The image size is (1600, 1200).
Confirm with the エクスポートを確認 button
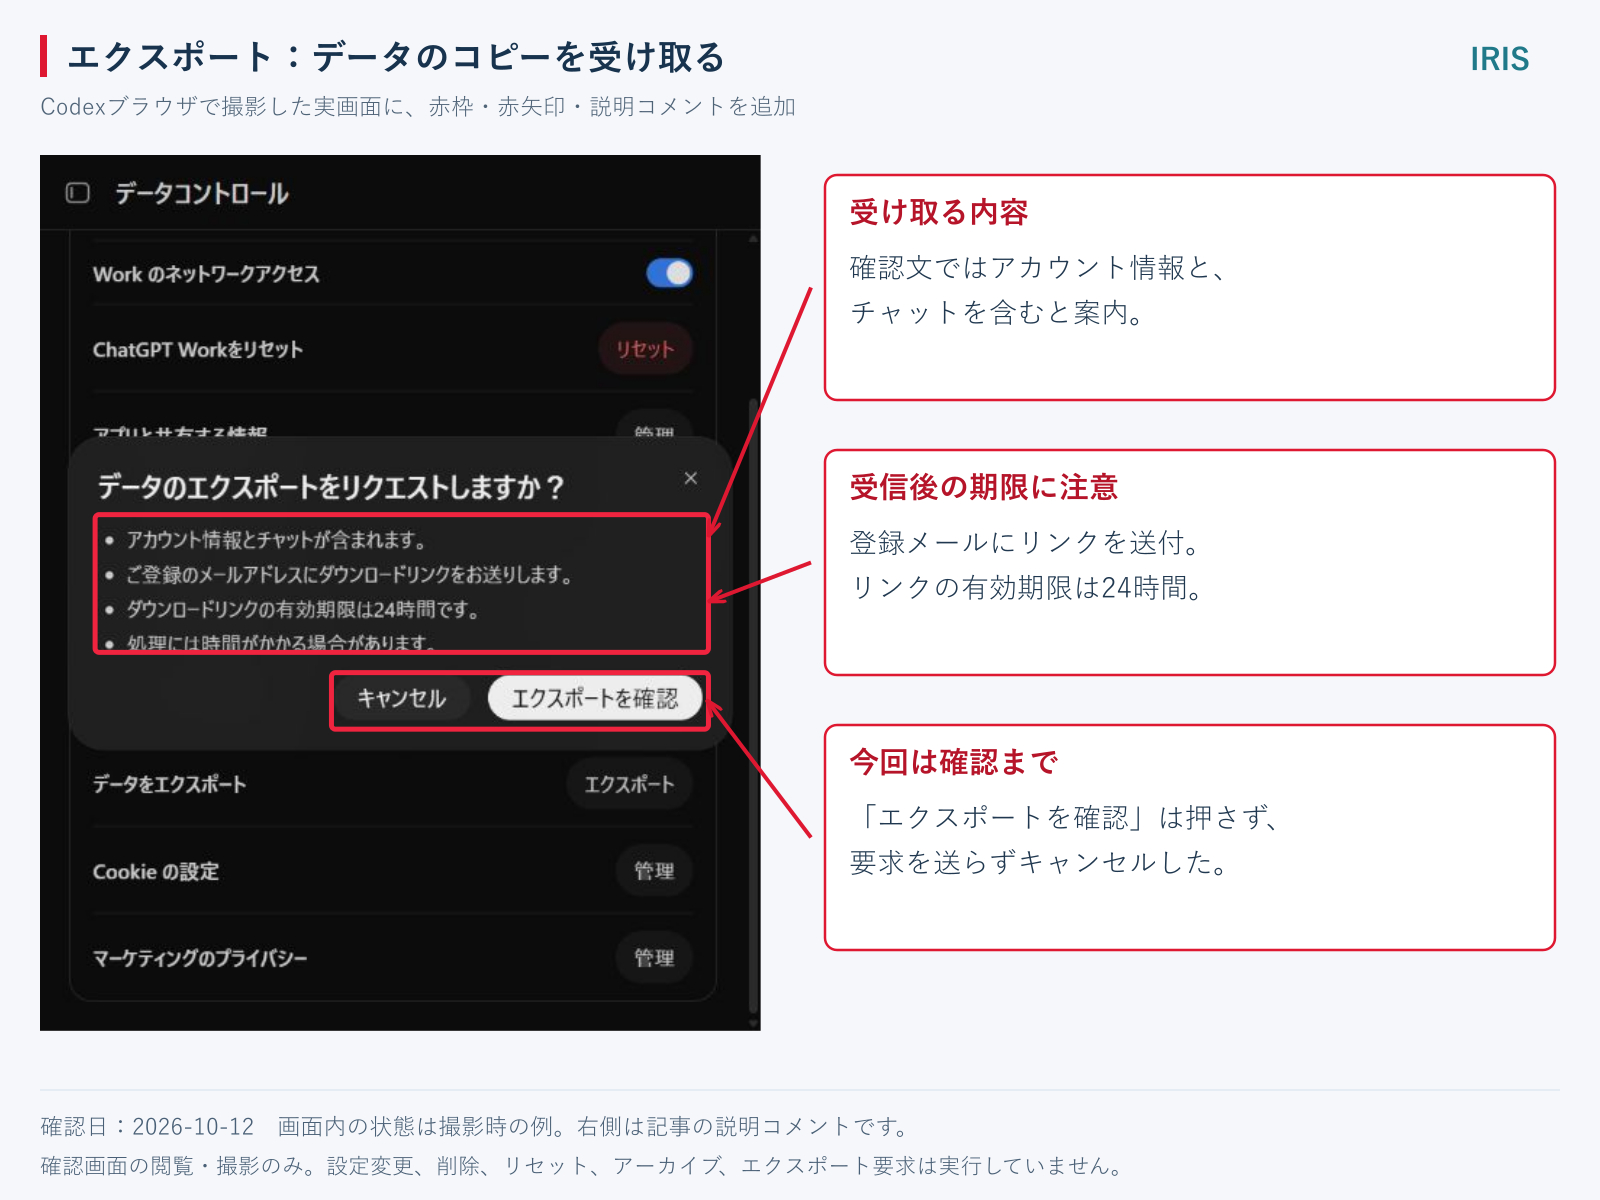[x=595, y=698]
